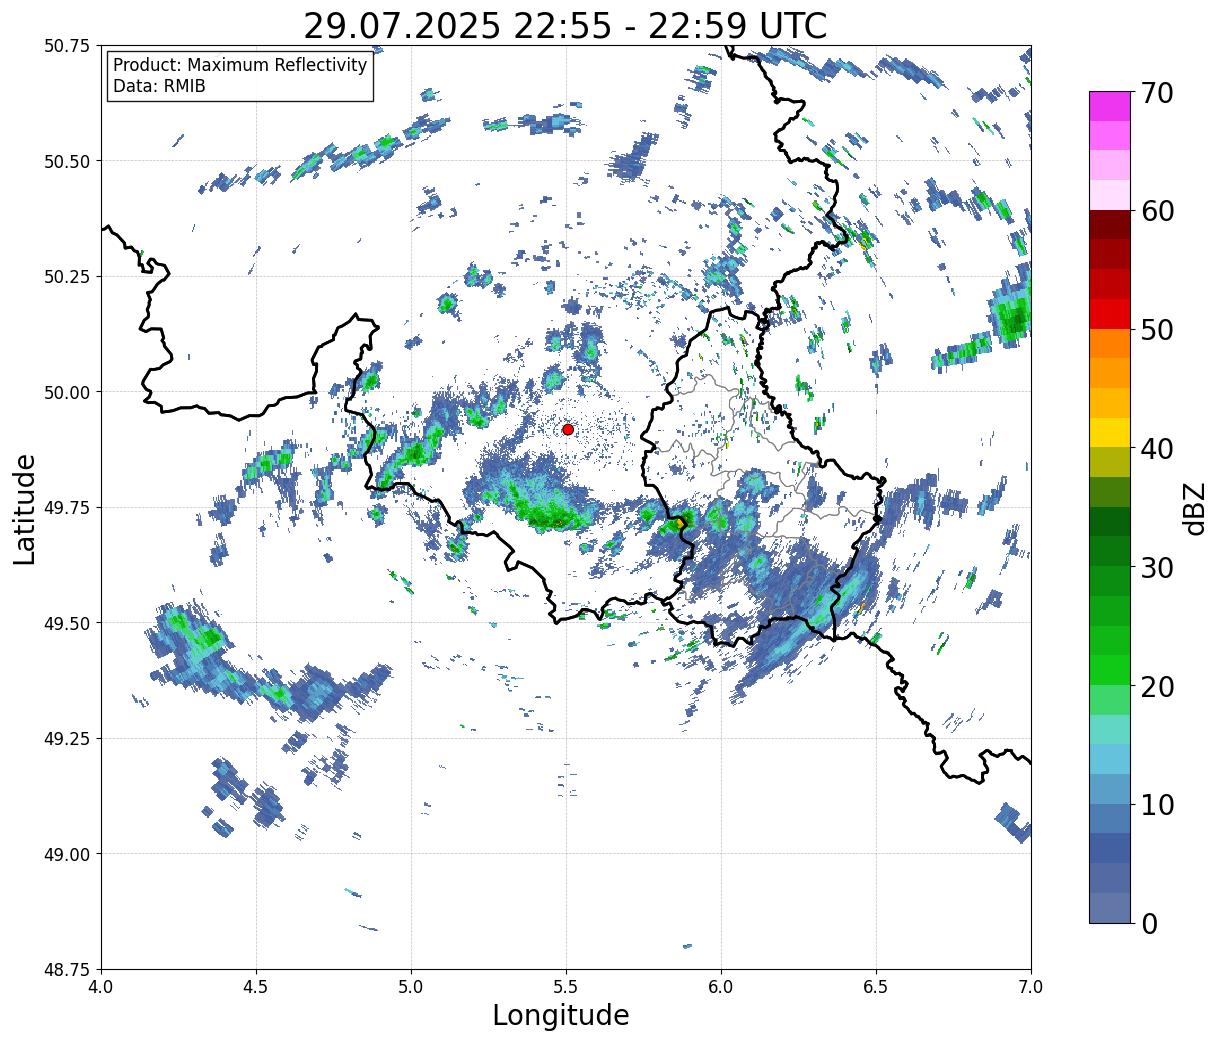Click the latitude tick label "49.50"
1219x1040 pixels.
click(x=66, y=623)
